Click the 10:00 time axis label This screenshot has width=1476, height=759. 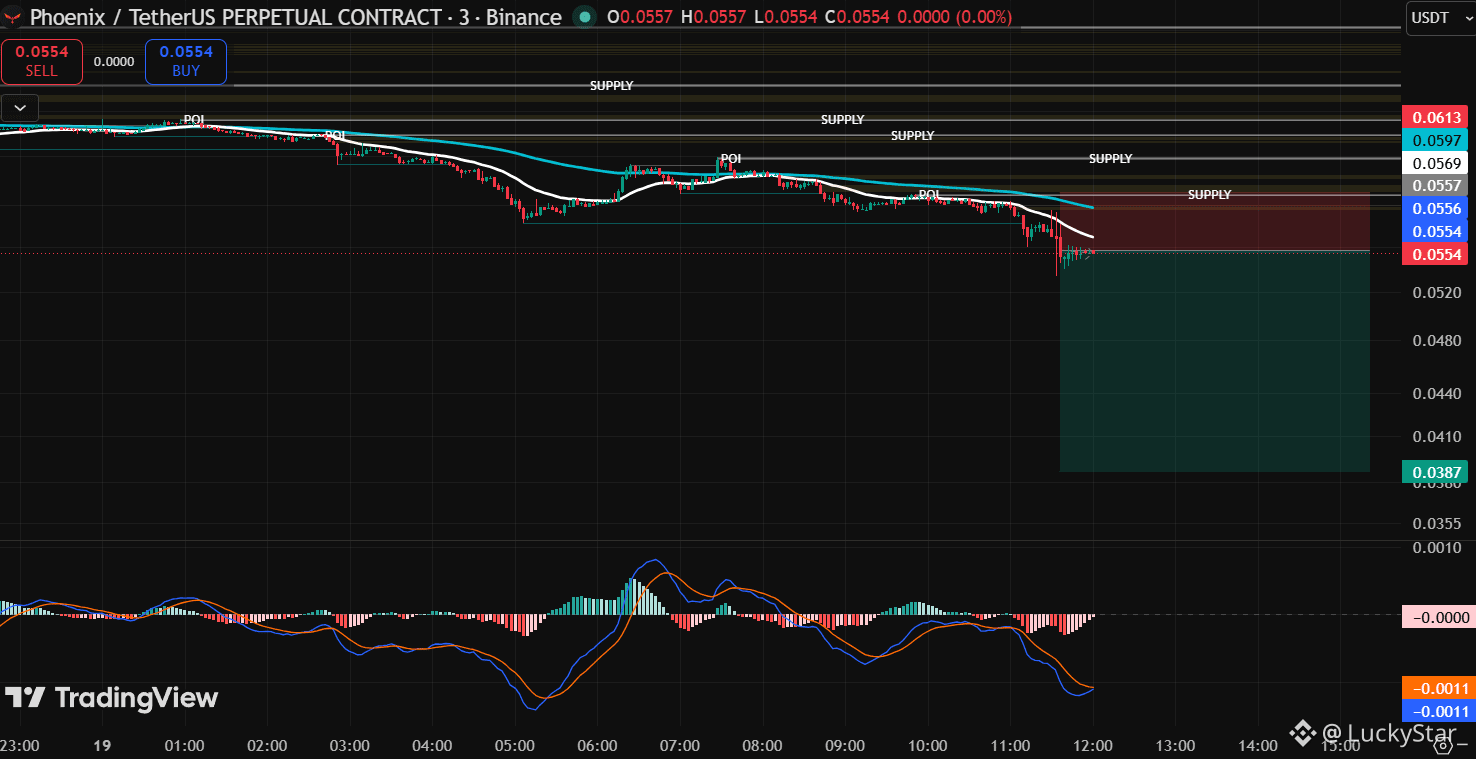[x=927, y=745]
